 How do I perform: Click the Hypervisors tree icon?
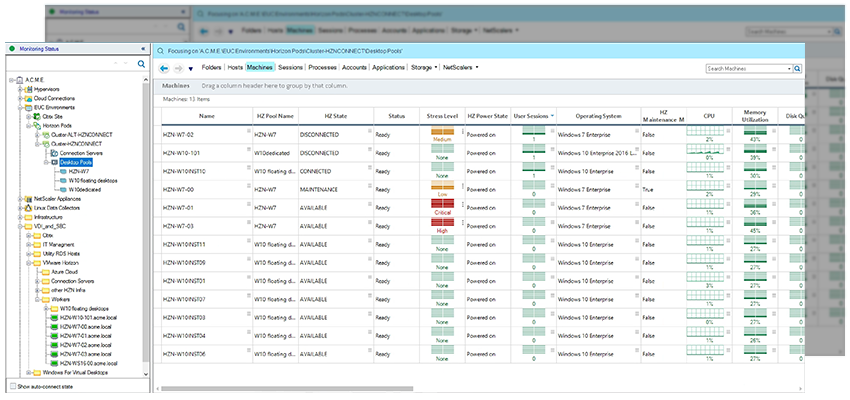click(29, 89)
